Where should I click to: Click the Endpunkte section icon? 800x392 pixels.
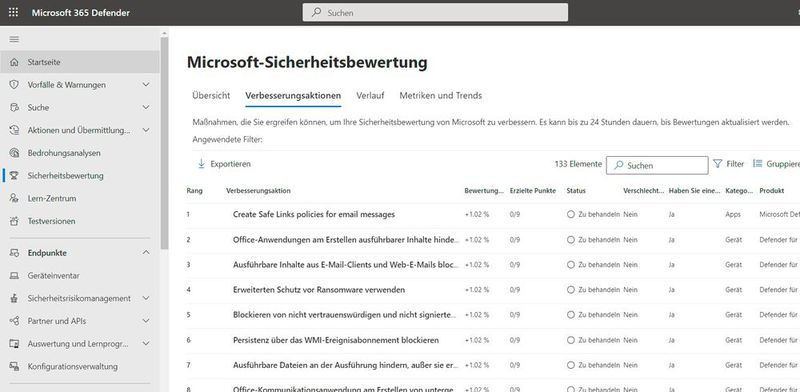(x=14, y=253)
